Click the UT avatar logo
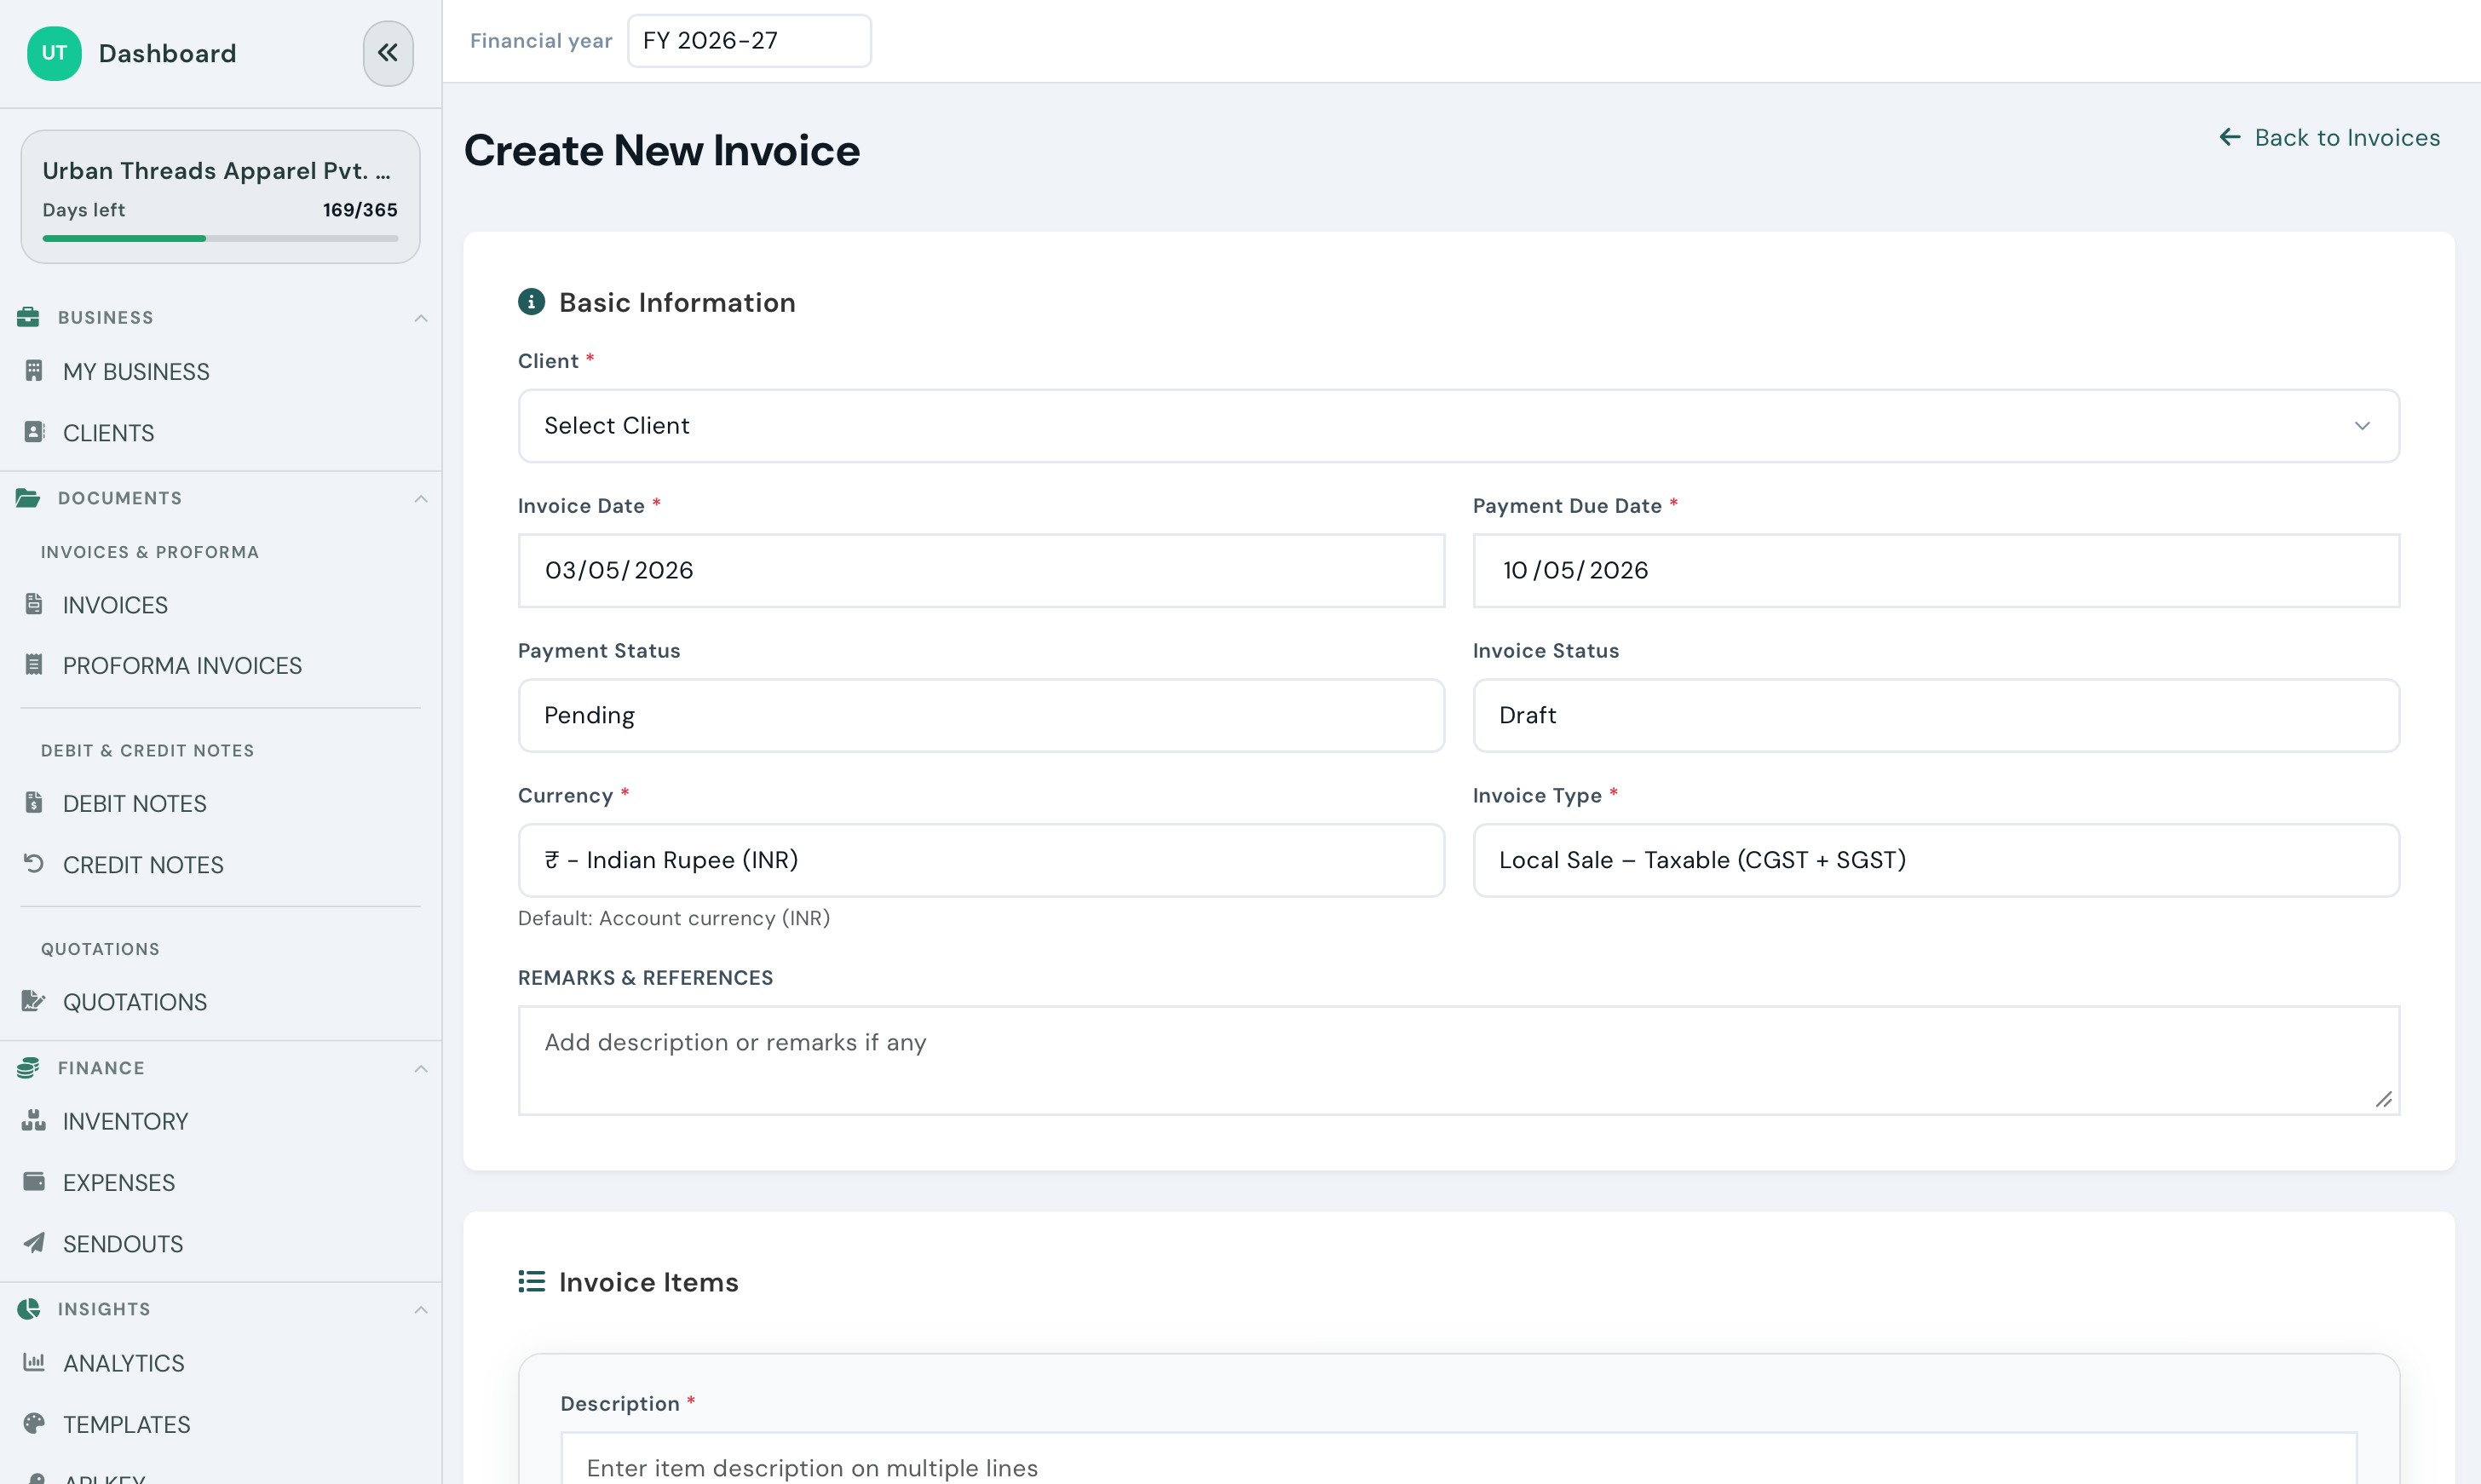The width and height of the screenshot is (2481, 1484). click(x=54, y=53)
